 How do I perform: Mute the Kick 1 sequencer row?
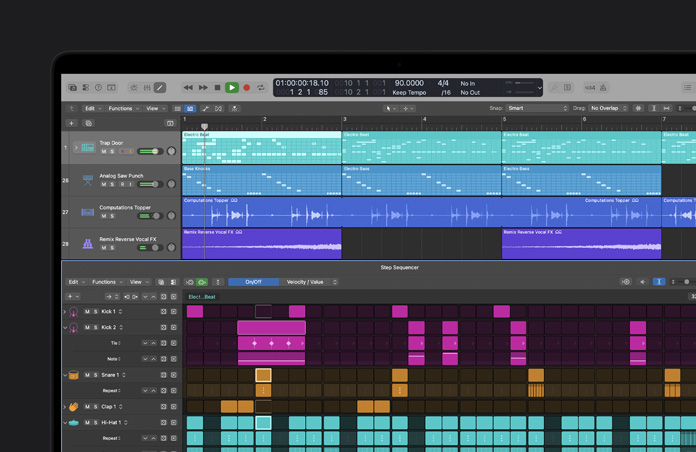tap(87, 312)
